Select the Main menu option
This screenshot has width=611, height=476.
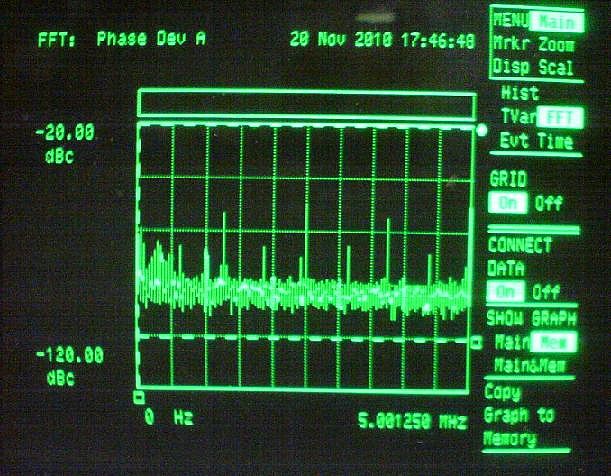(x=557, y=22)
